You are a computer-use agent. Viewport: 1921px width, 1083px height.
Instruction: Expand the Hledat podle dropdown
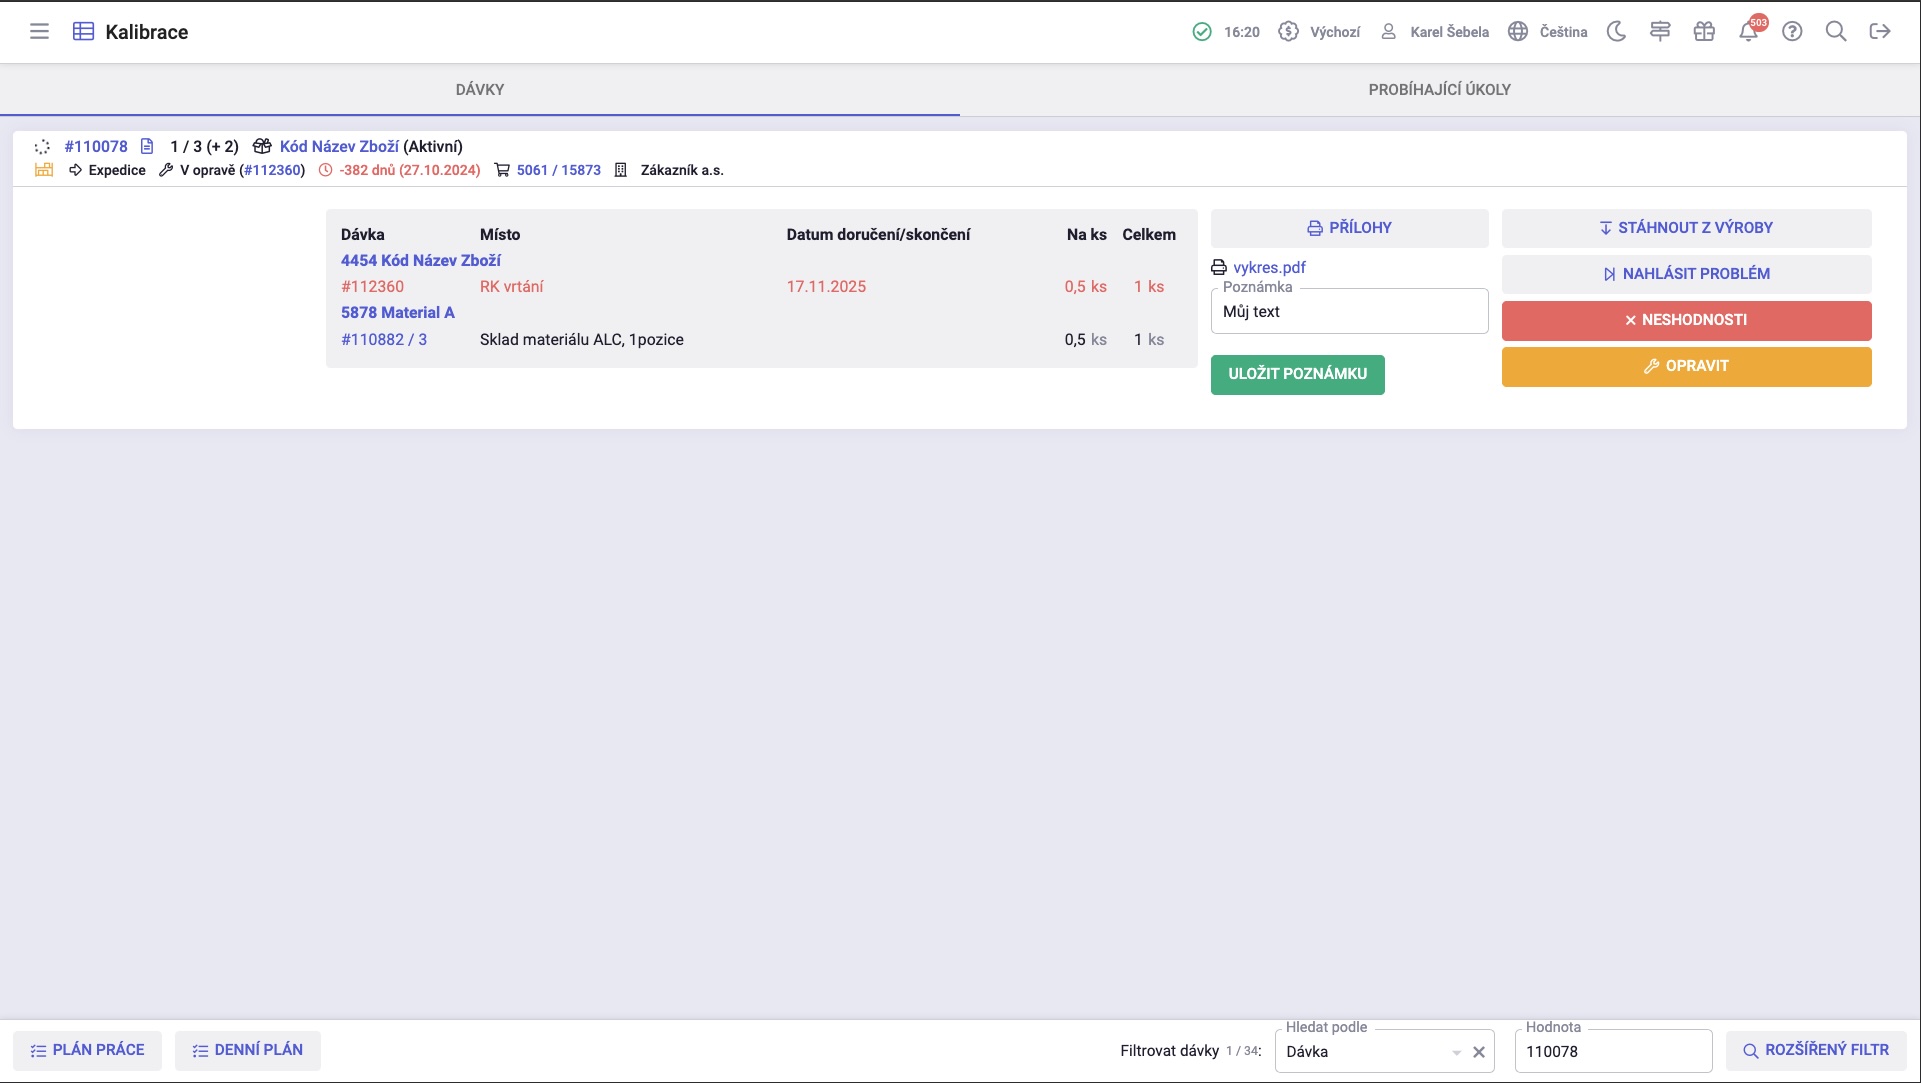(x=1456, y=1052)
